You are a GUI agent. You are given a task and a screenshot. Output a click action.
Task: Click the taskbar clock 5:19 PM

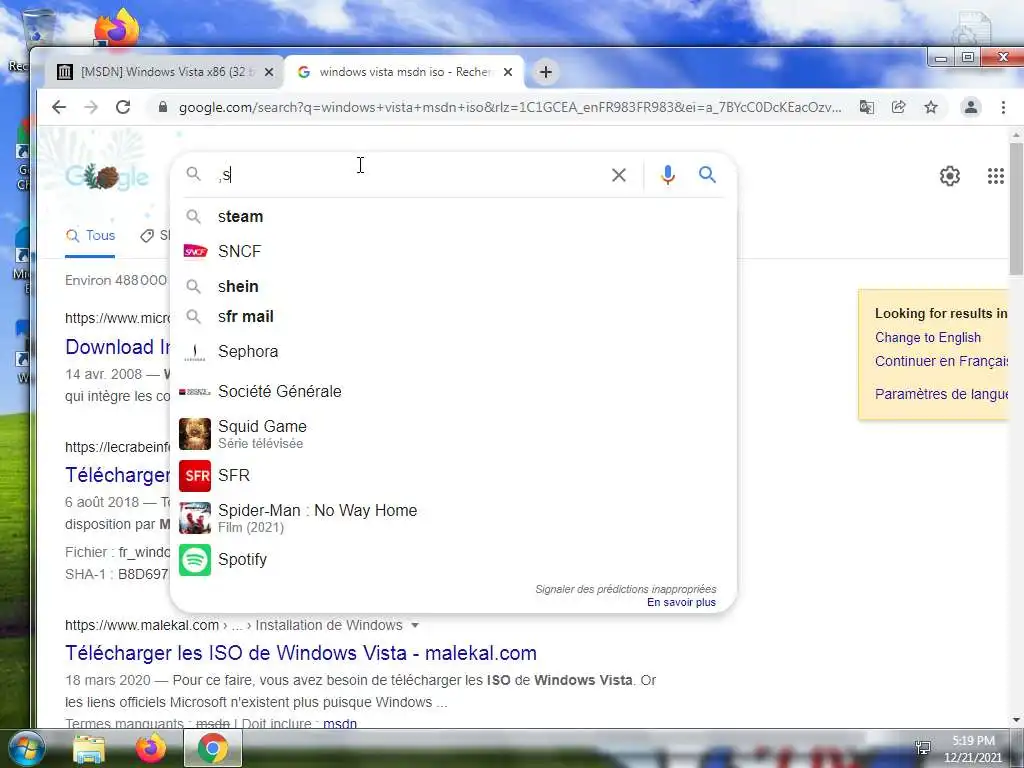973,741
